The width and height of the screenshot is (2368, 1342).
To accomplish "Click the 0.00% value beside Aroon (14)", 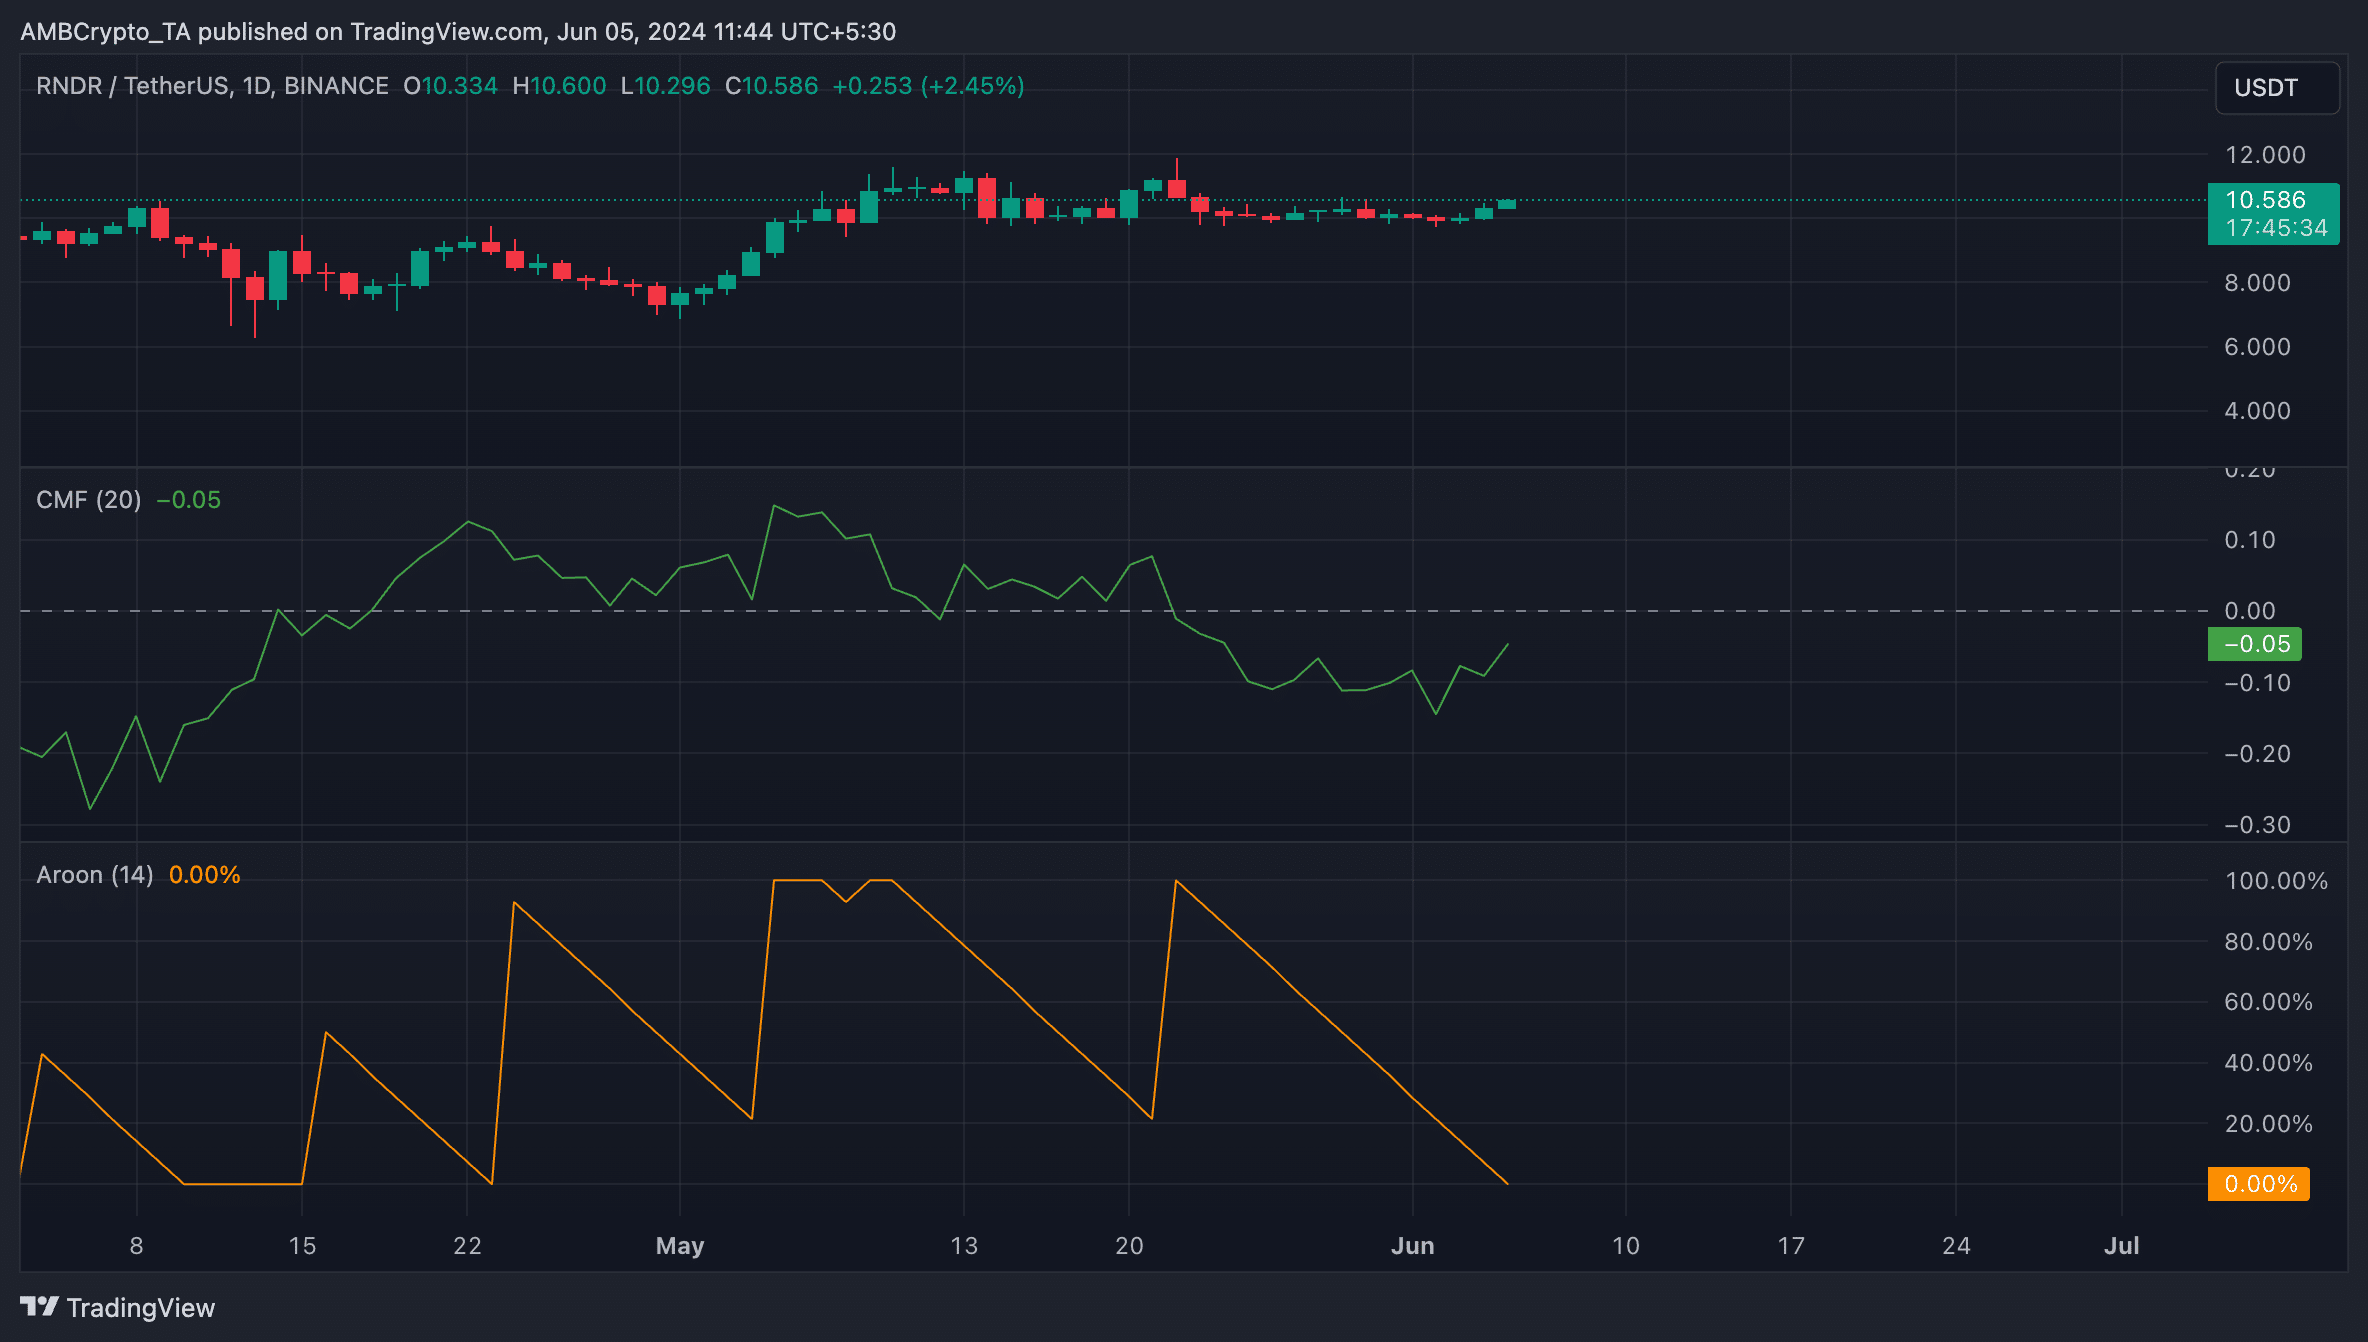I will [x=205, y=875].
